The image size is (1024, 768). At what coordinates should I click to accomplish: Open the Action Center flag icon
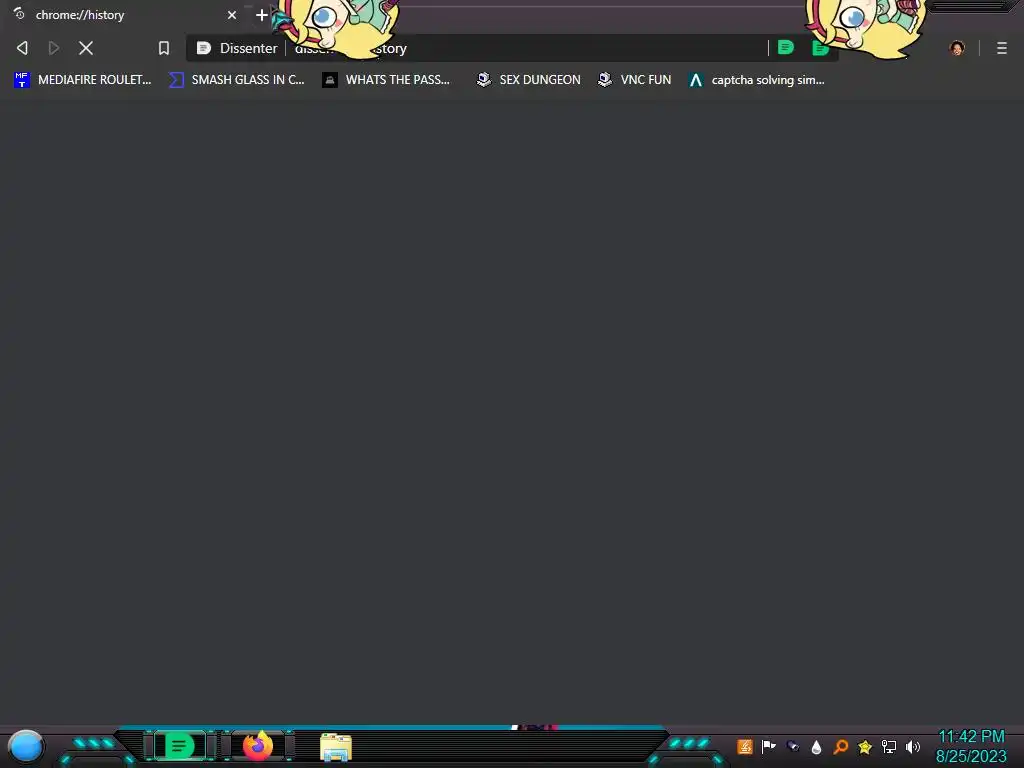tap(769, 746)
